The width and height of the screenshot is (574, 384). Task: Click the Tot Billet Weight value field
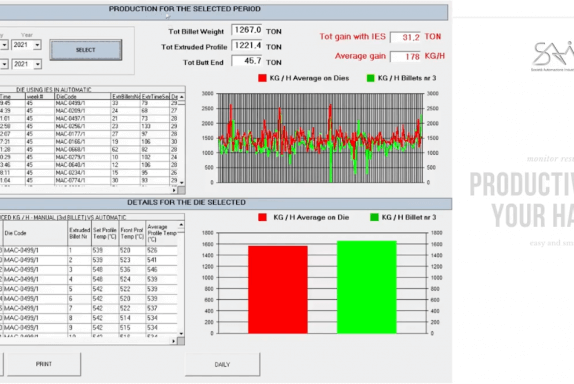pyautogui.click(x=247, y=30)
